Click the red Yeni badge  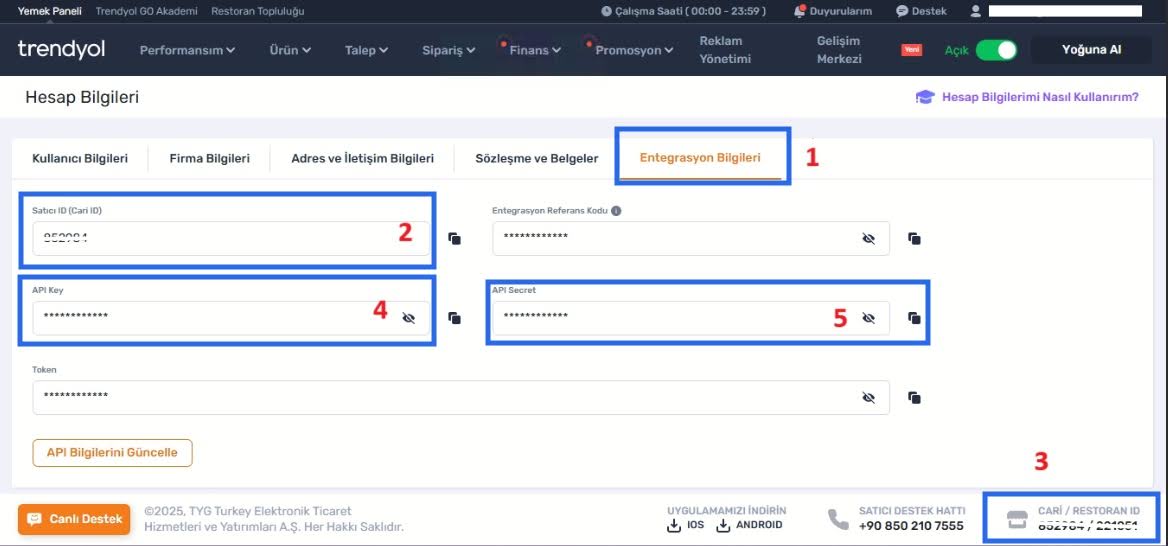coord(912,50)
